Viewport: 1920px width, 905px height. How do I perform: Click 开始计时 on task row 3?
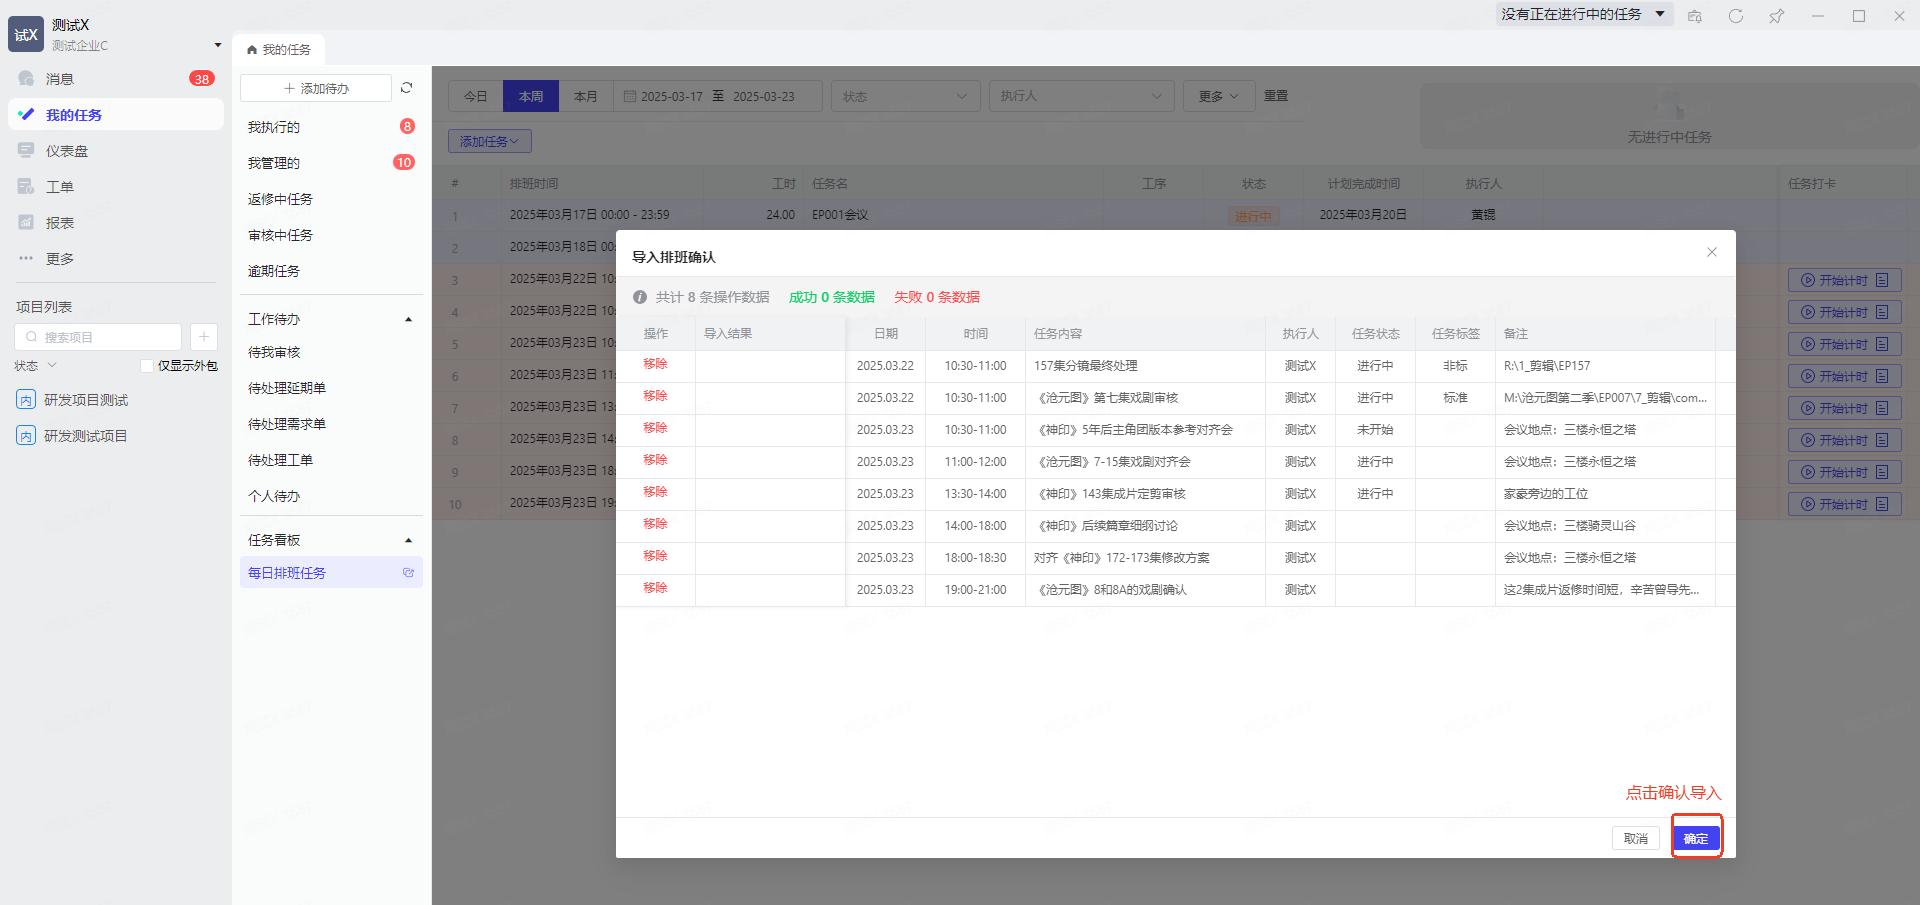pyautogui.click(x=1844, y=280)
